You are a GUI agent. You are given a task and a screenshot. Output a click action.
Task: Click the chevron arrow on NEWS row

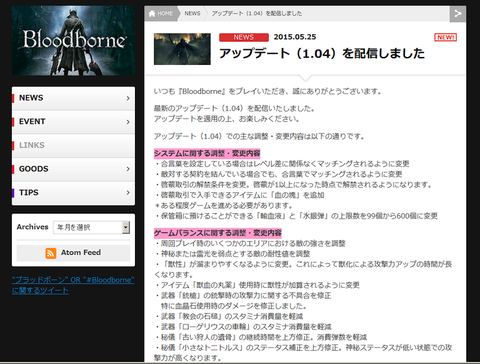click(128, 98)
